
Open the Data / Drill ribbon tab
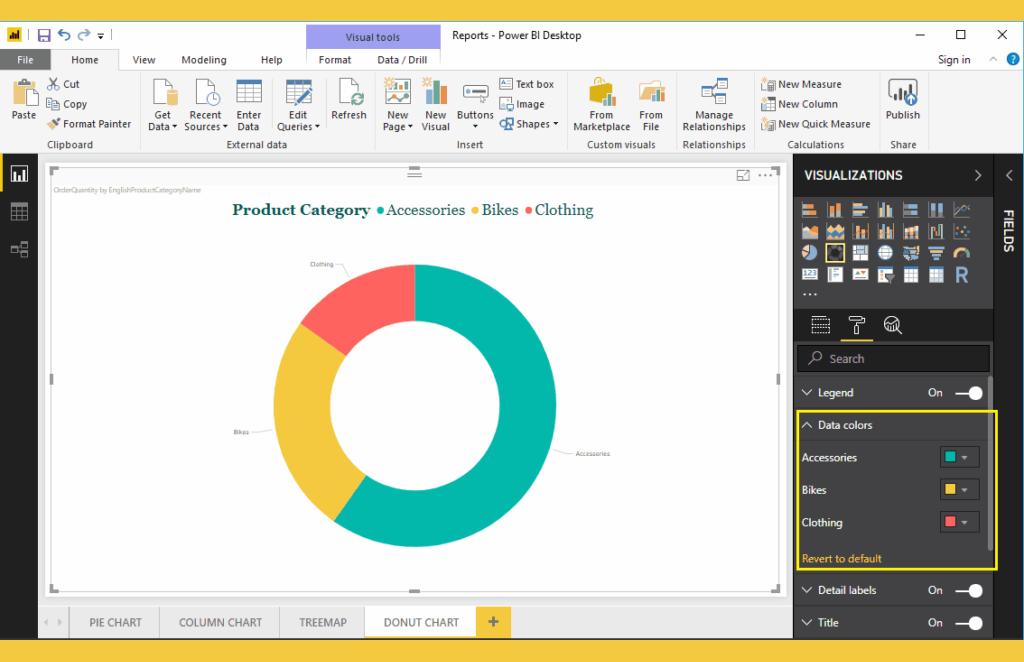click(402, 59)
